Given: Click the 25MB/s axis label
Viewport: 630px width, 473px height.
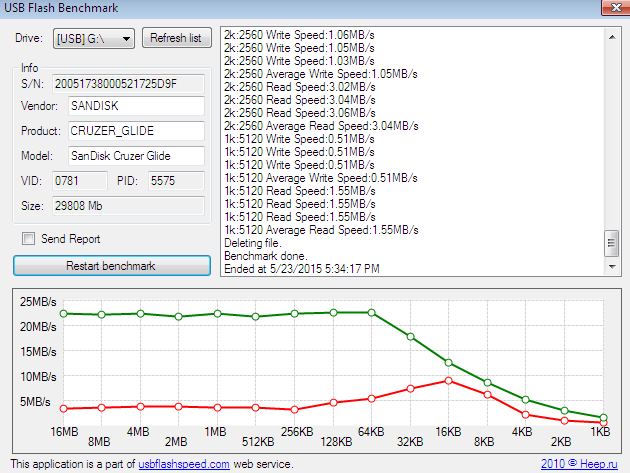Looking at the screenshot, I should 38,302.
